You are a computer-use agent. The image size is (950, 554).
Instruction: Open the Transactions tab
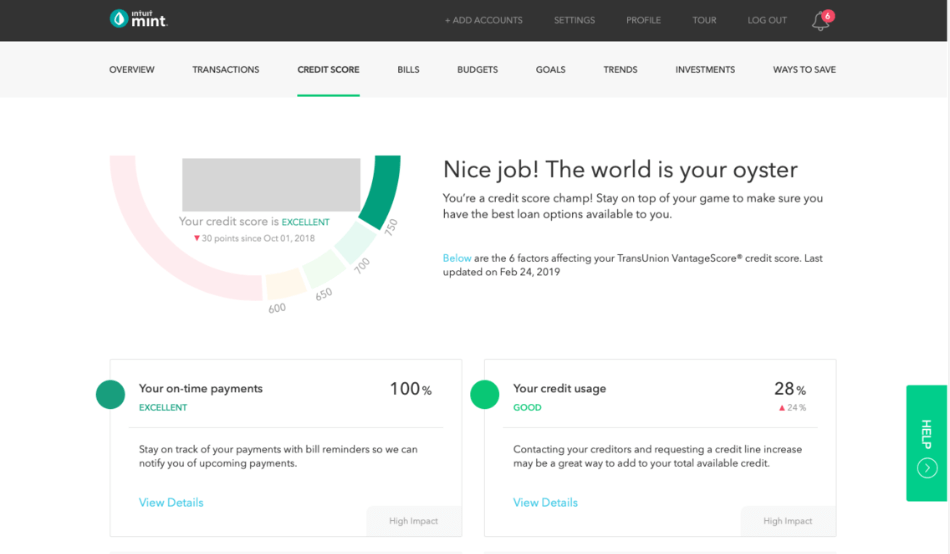click(x=225, y=70)
